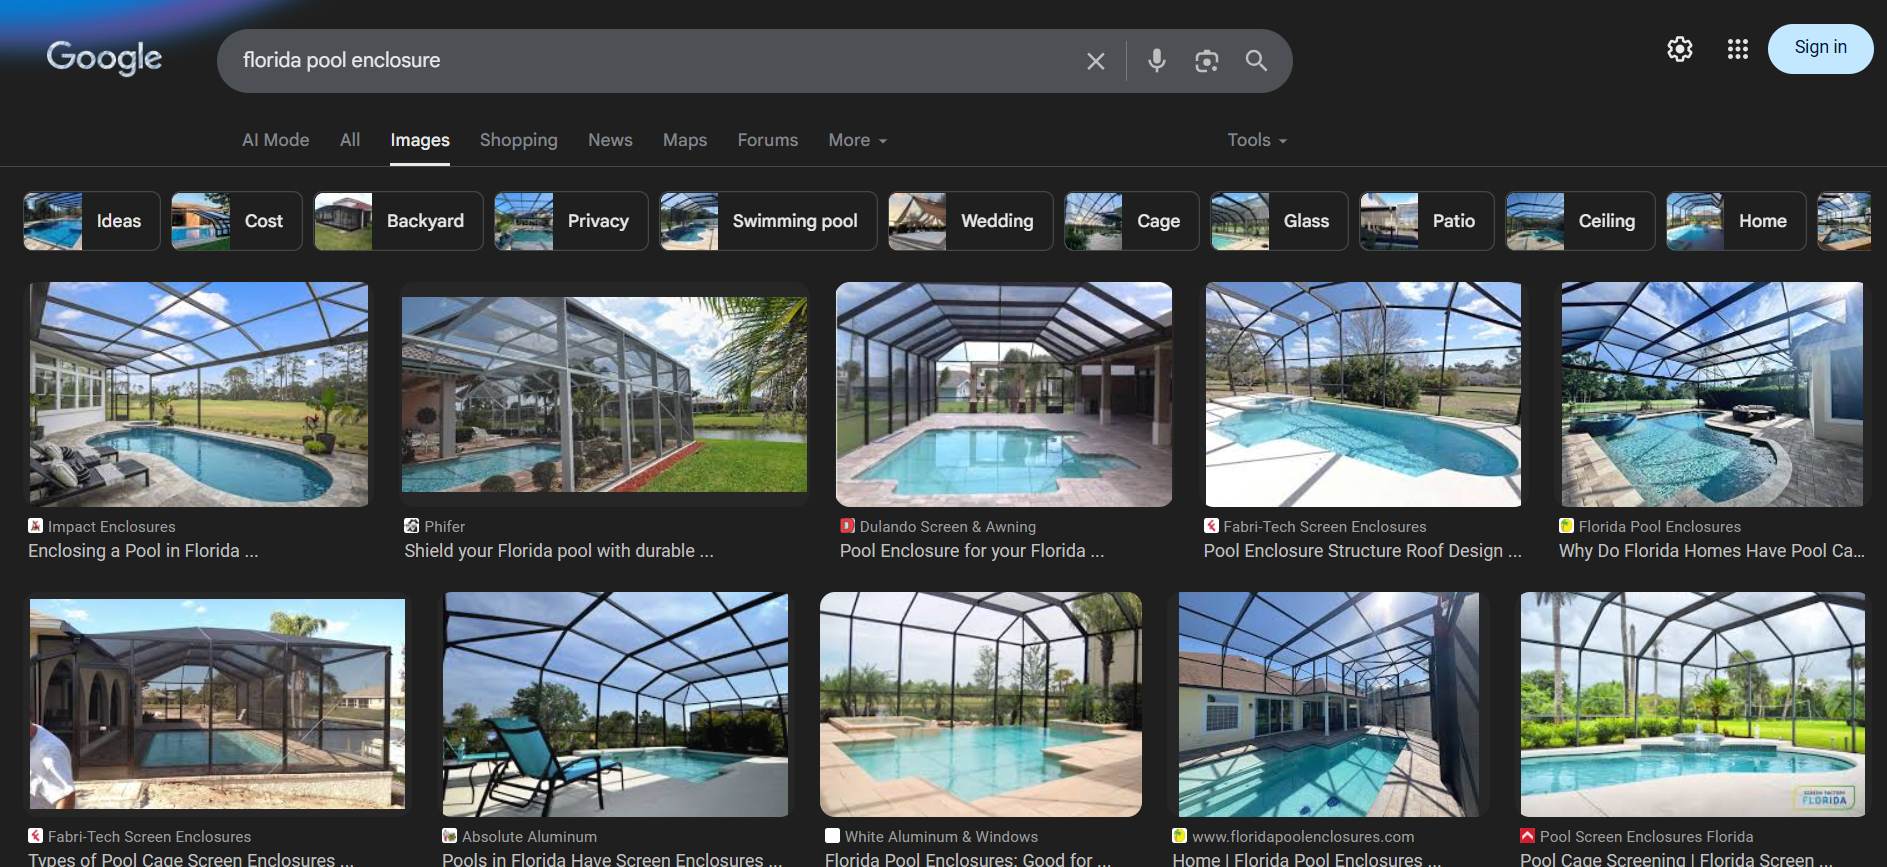Viewport: 1887px width, 867px height.
Task: Open the Forums tab
Action: click(768, 140)
